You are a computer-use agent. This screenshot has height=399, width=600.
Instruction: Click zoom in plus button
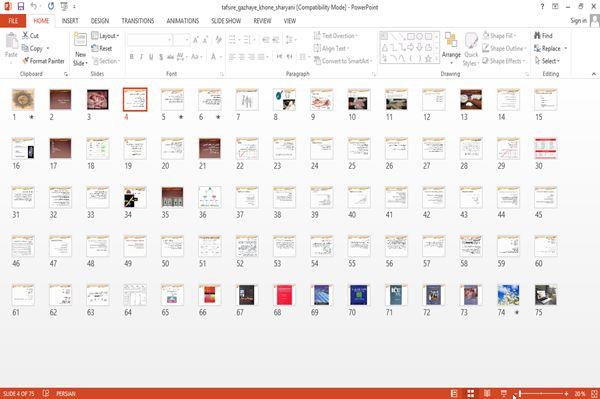(566, 393)
